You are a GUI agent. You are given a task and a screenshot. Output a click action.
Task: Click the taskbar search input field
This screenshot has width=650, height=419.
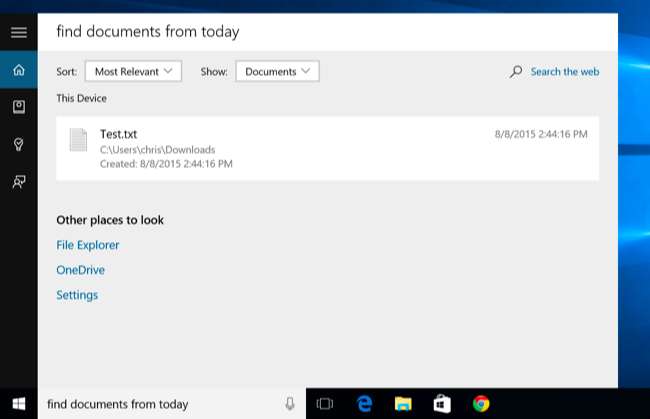[160, 404]
